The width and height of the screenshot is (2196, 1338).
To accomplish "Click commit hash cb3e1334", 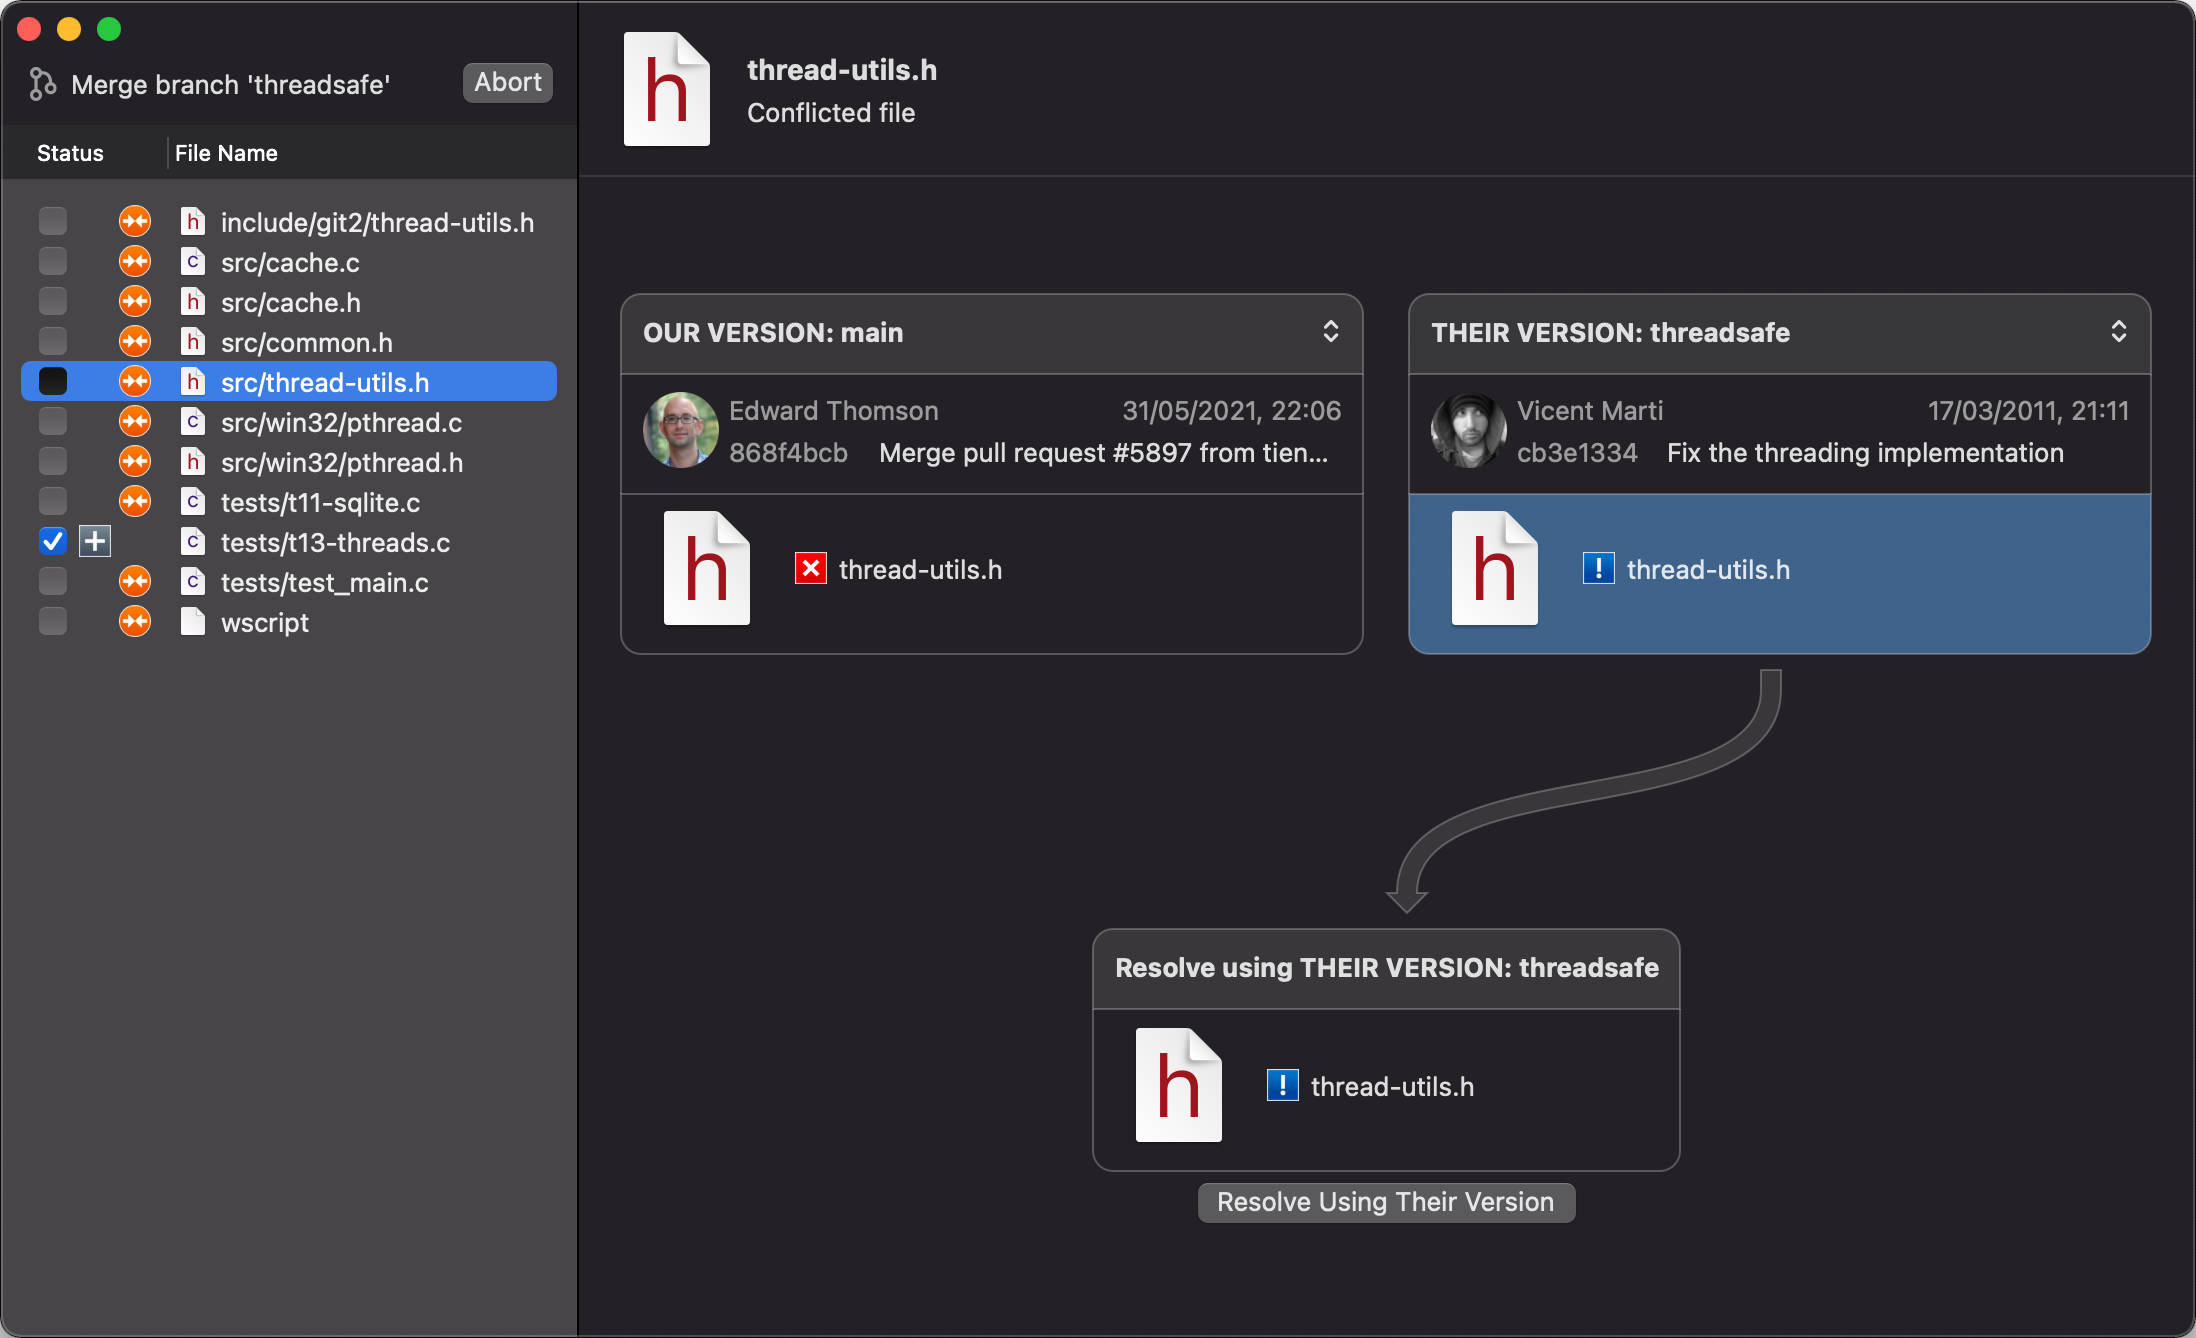I will click(x=1577, y=453).
